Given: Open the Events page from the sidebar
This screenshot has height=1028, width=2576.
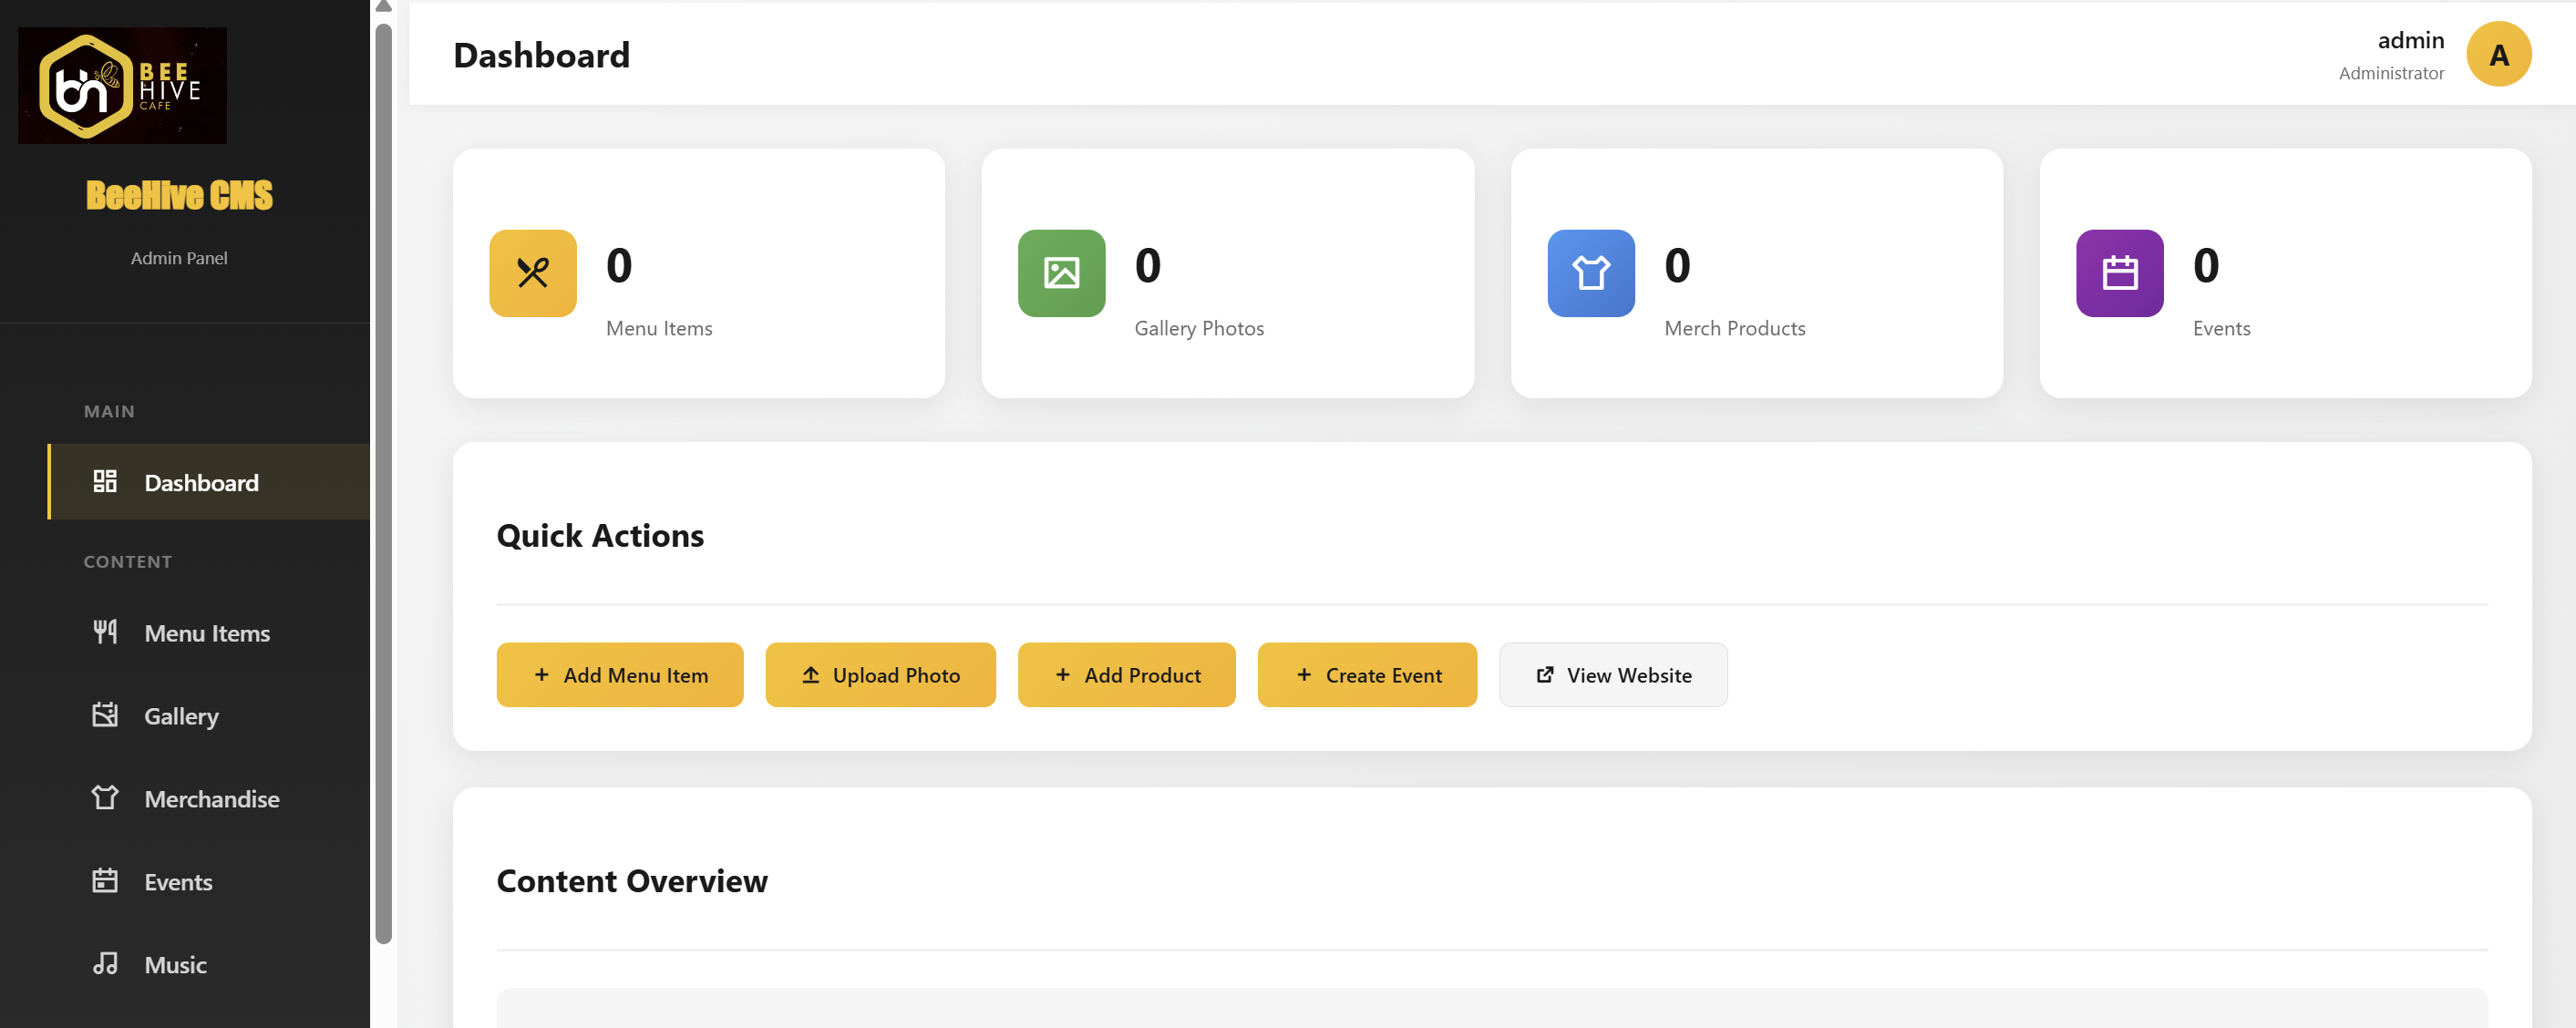Looking at the screenshot, I should 178,880.
